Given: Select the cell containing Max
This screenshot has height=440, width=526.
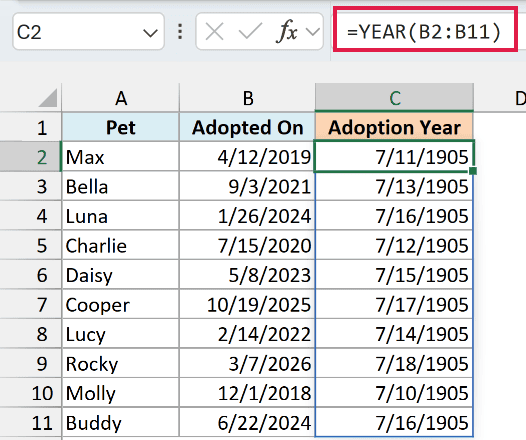Looking at the screenshot, I should (x=121, y=157).
